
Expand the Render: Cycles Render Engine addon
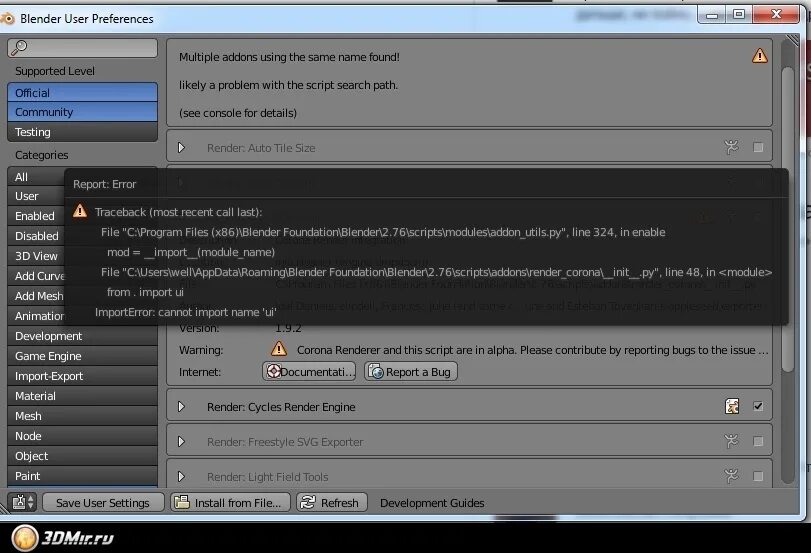182,407
